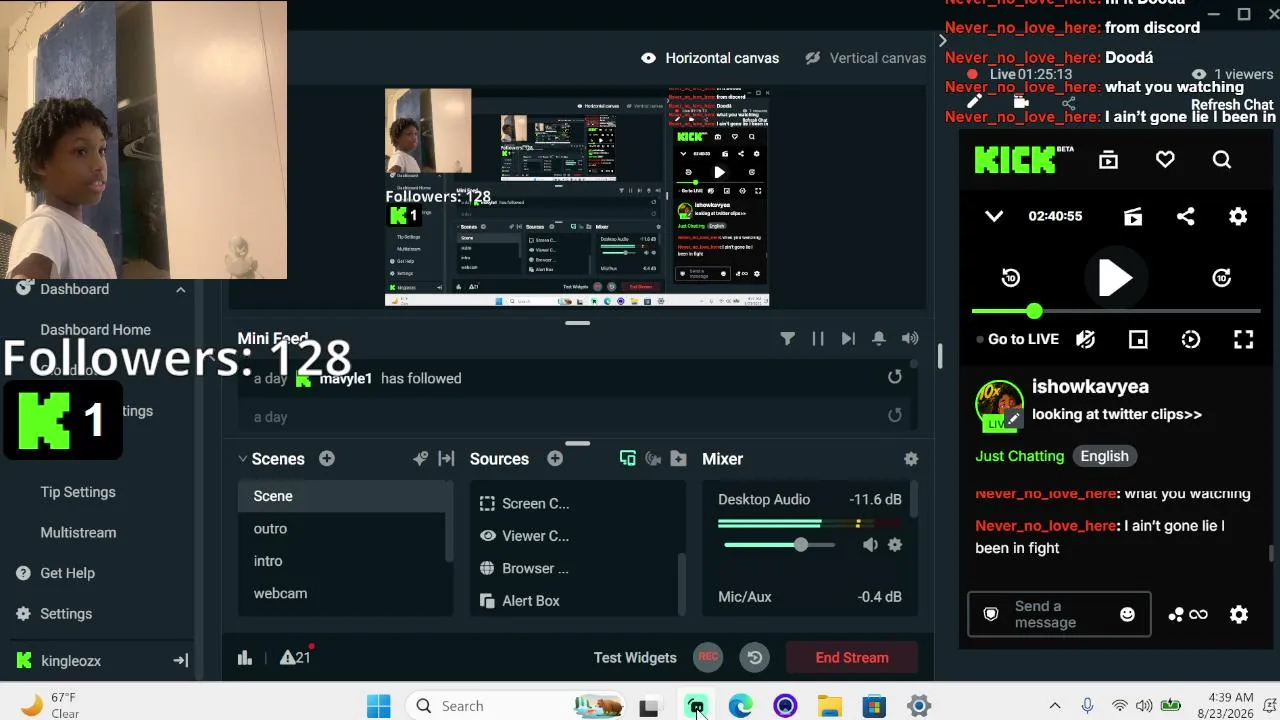Pause the Mini Feed alert queue
The width and height of the screenshot is (1280, 720).
click(818, 339)
